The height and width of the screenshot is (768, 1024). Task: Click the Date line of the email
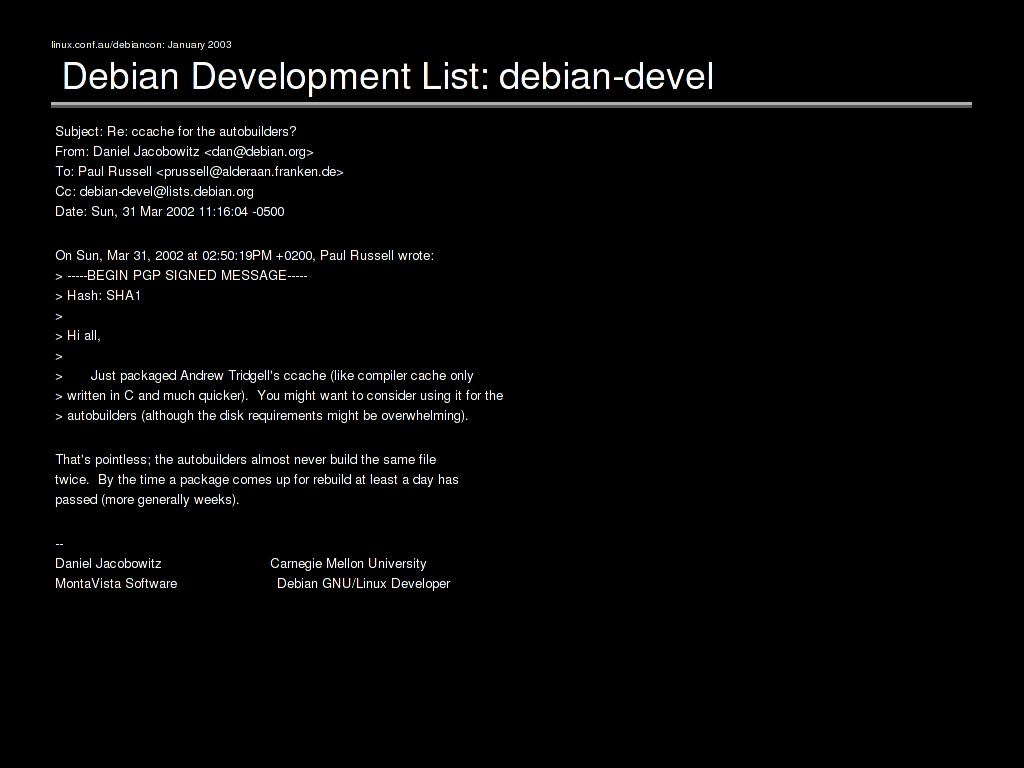pos(170,211)
